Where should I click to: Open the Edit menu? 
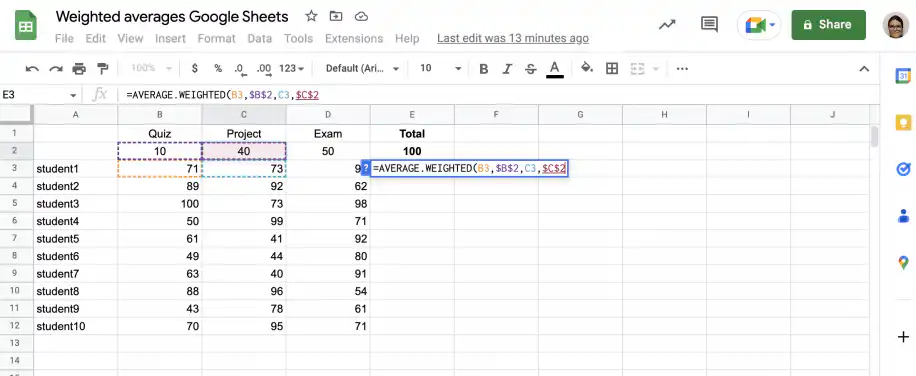(95, 39)
